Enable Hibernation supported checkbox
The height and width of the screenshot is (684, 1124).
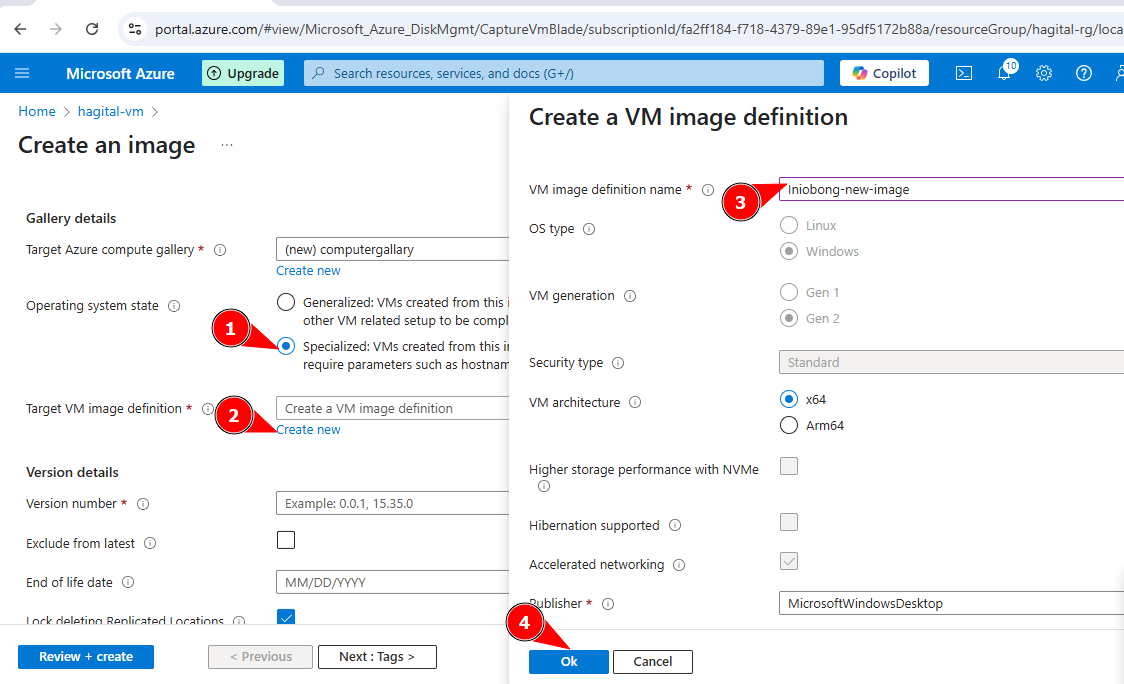pyautogui.click(x=789, y=522)
